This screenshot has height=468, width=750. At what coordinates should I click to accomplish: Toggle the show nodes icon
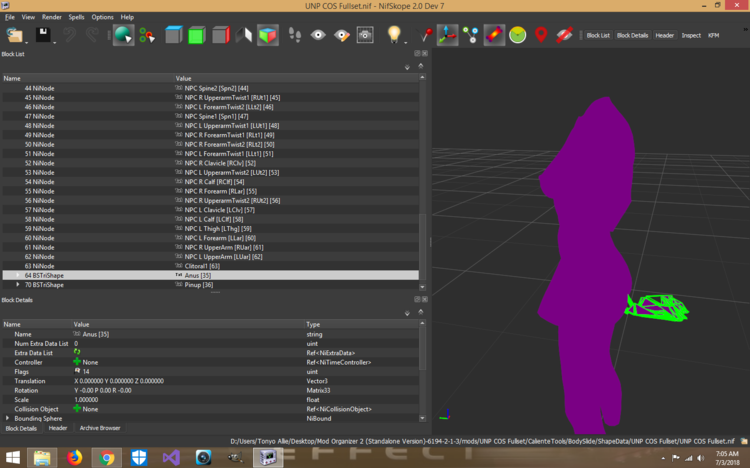click(x=471, y=35)
